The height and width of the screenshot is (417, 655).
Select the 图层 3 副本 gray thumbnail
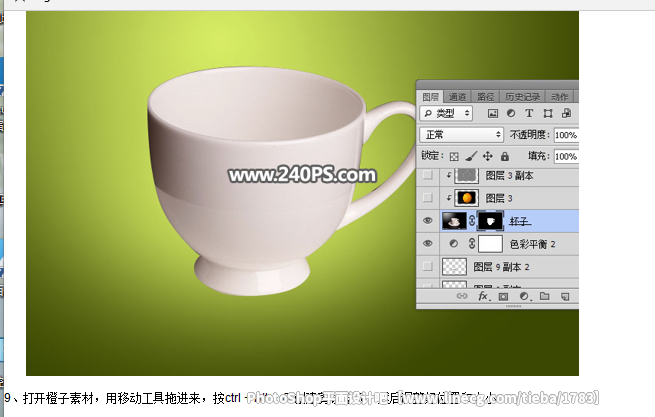(466, 175)
